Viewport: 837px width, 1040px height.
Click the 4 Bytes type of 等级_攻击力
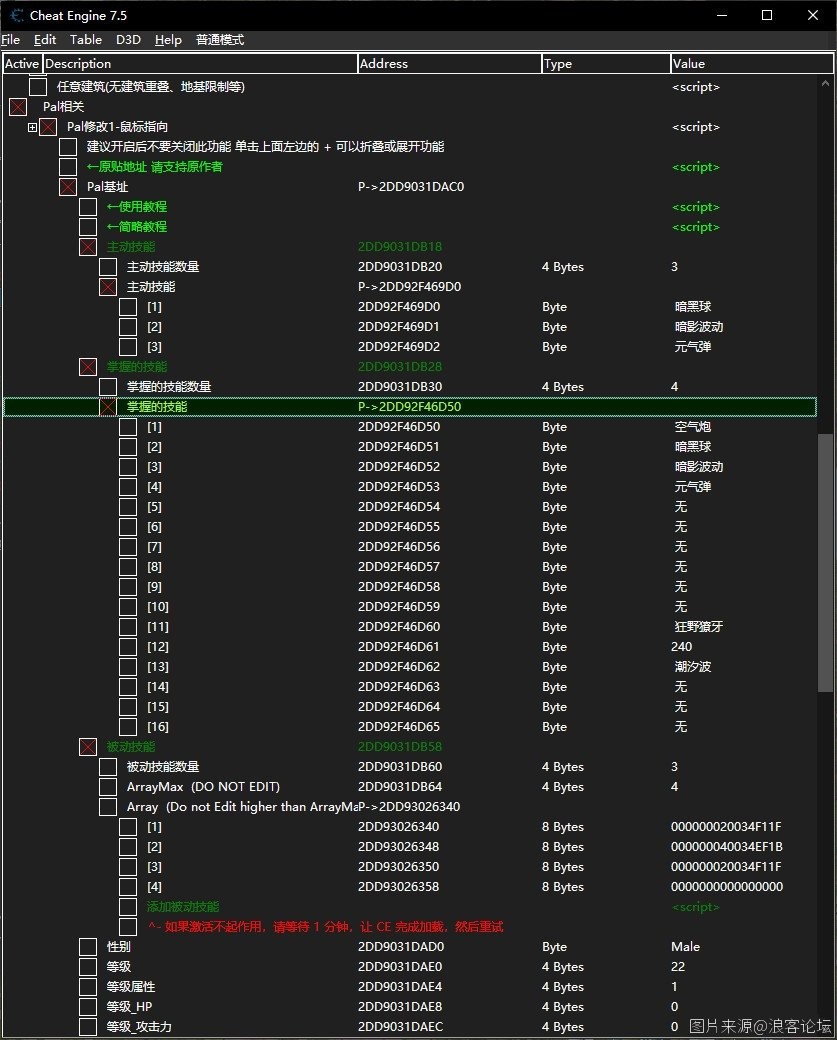pyautogui.click(x=562, y=1027)
